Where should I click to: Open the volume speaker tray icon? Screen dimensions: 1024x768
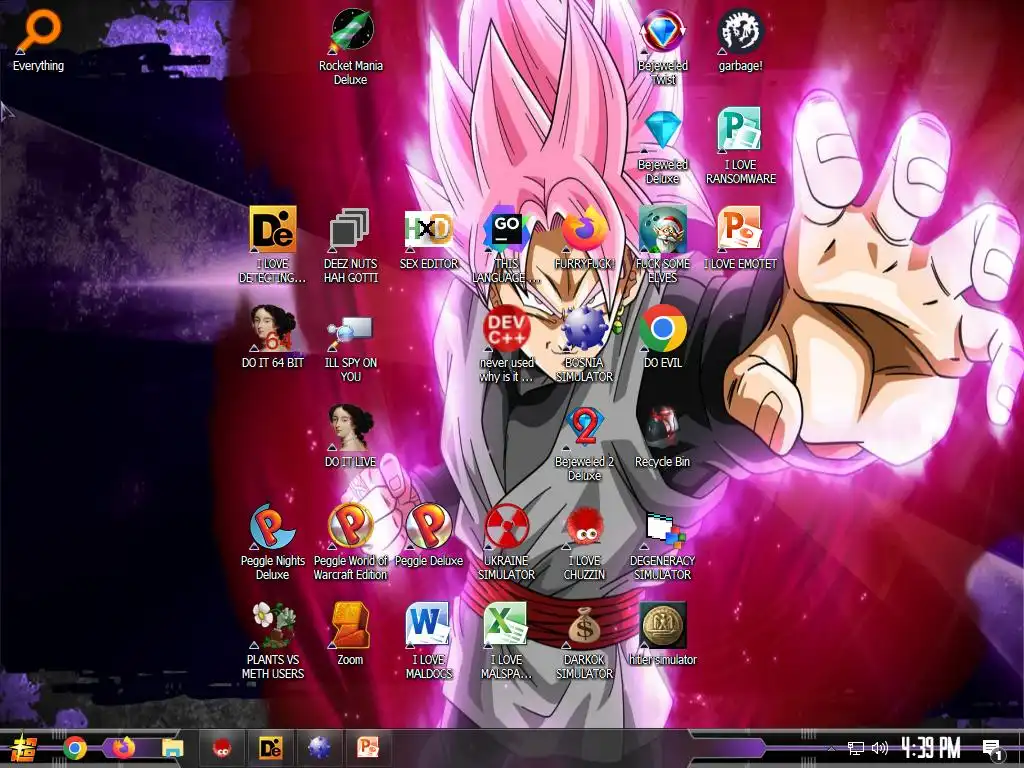(880, 748)
